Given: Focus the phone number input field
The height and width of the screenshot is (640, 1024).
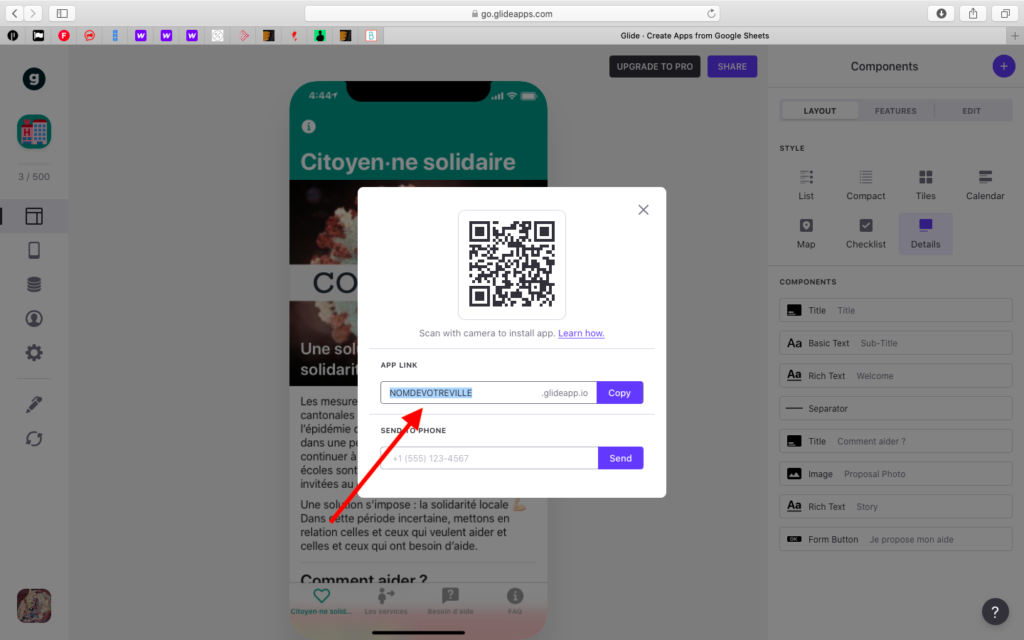Looking at the screenshot, I should [x=489, y=458].
